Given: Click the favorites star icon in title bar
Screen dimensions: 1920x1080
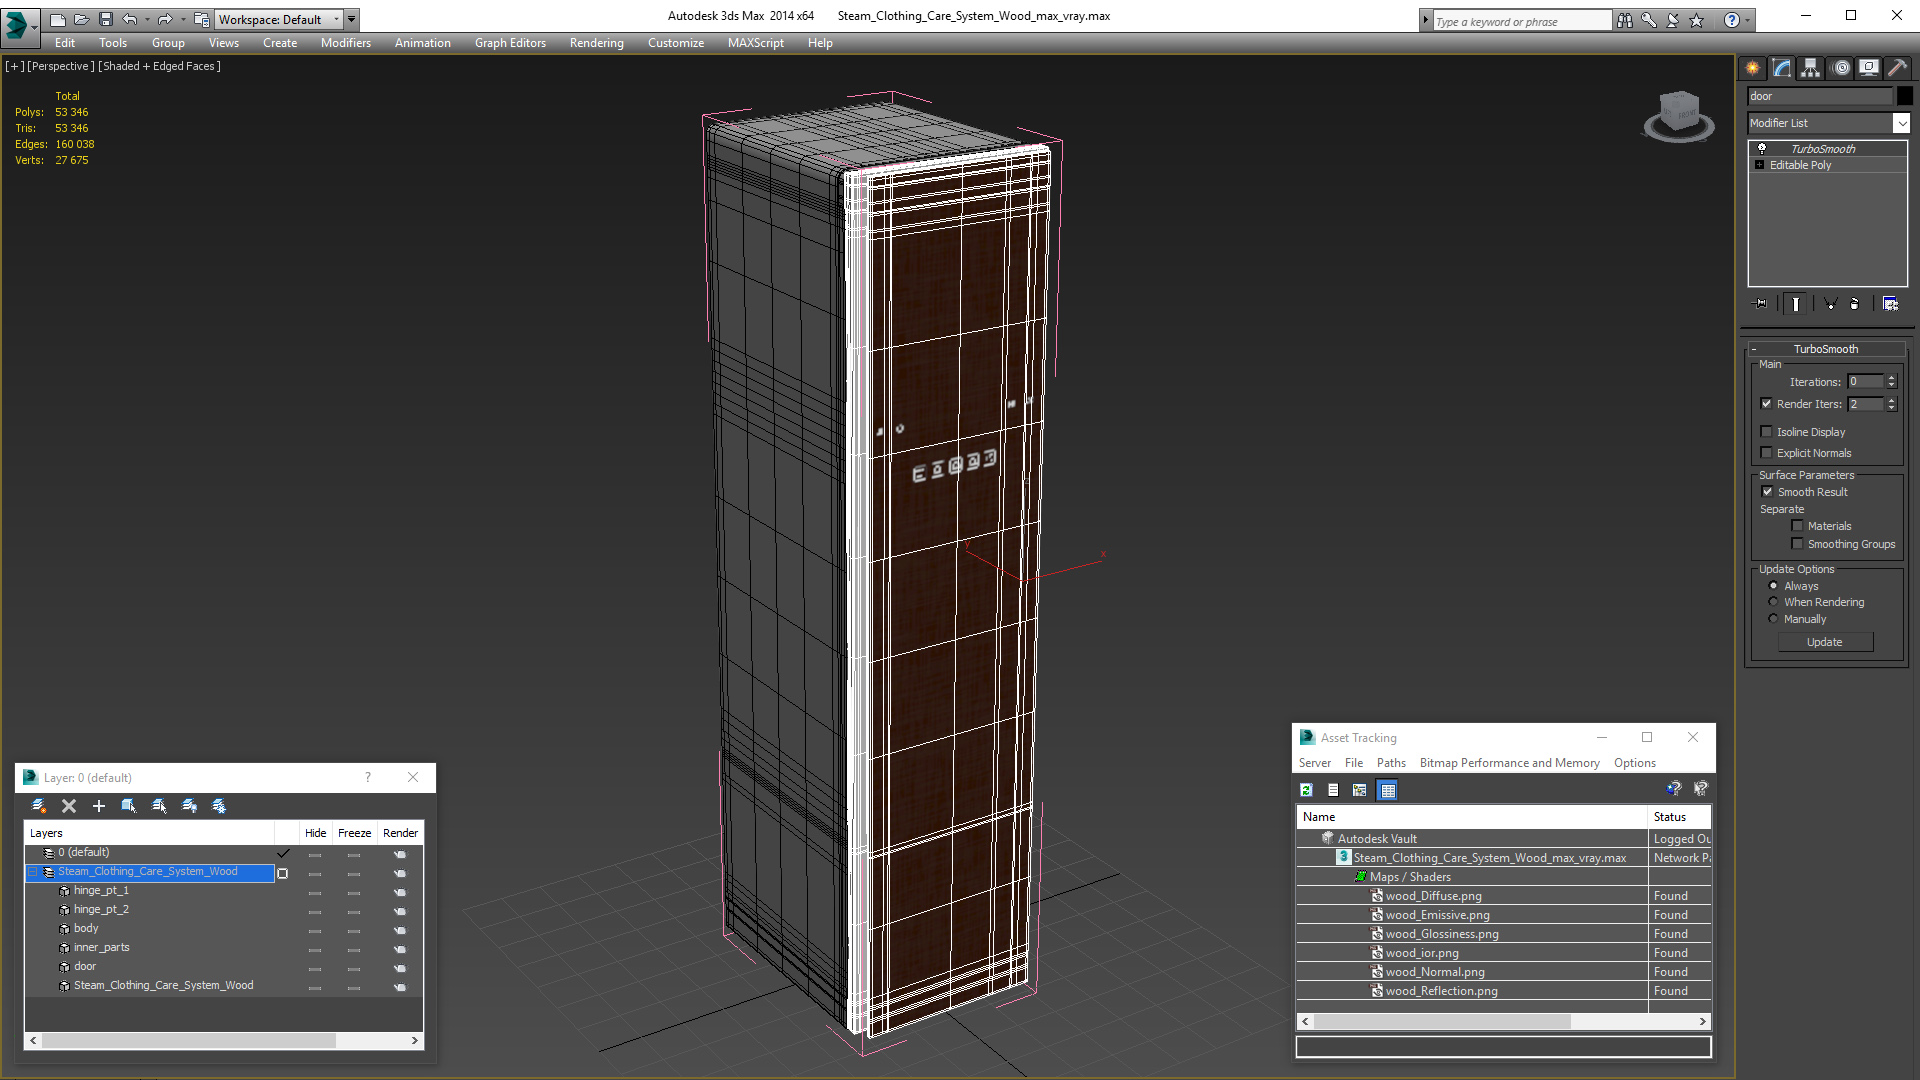Looking at the screenshot, I should [x=1697, y=20].
